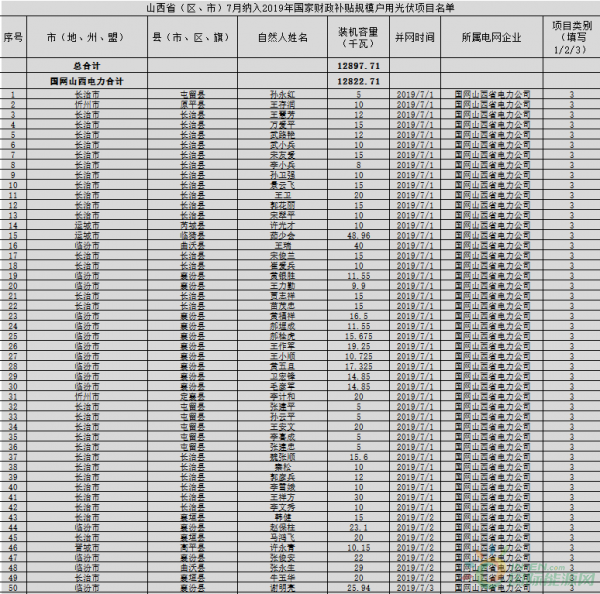Select the capacity cell showing 23.1
Viewport: 600px width, 594px height.
pos(358,527)
